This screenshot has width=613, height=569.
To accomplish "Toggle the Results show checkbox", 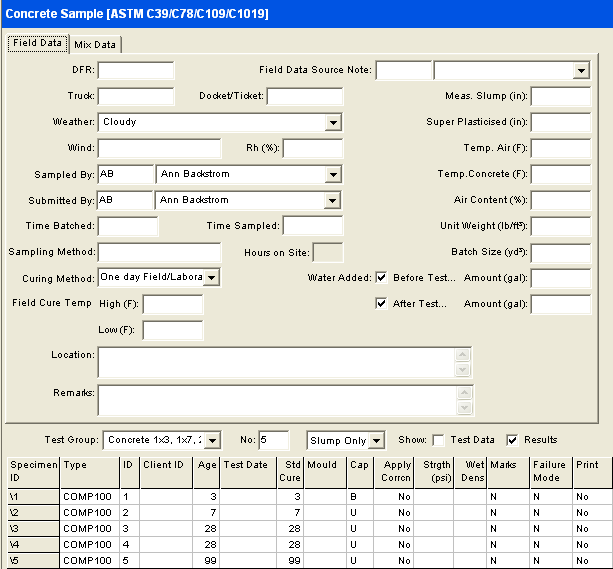I will point(513,440).
